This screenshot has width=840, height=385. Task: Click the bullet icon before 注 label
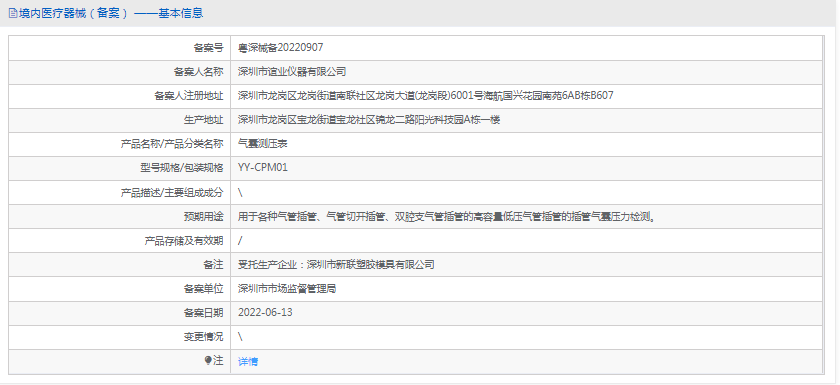click(x=208, y=360)
